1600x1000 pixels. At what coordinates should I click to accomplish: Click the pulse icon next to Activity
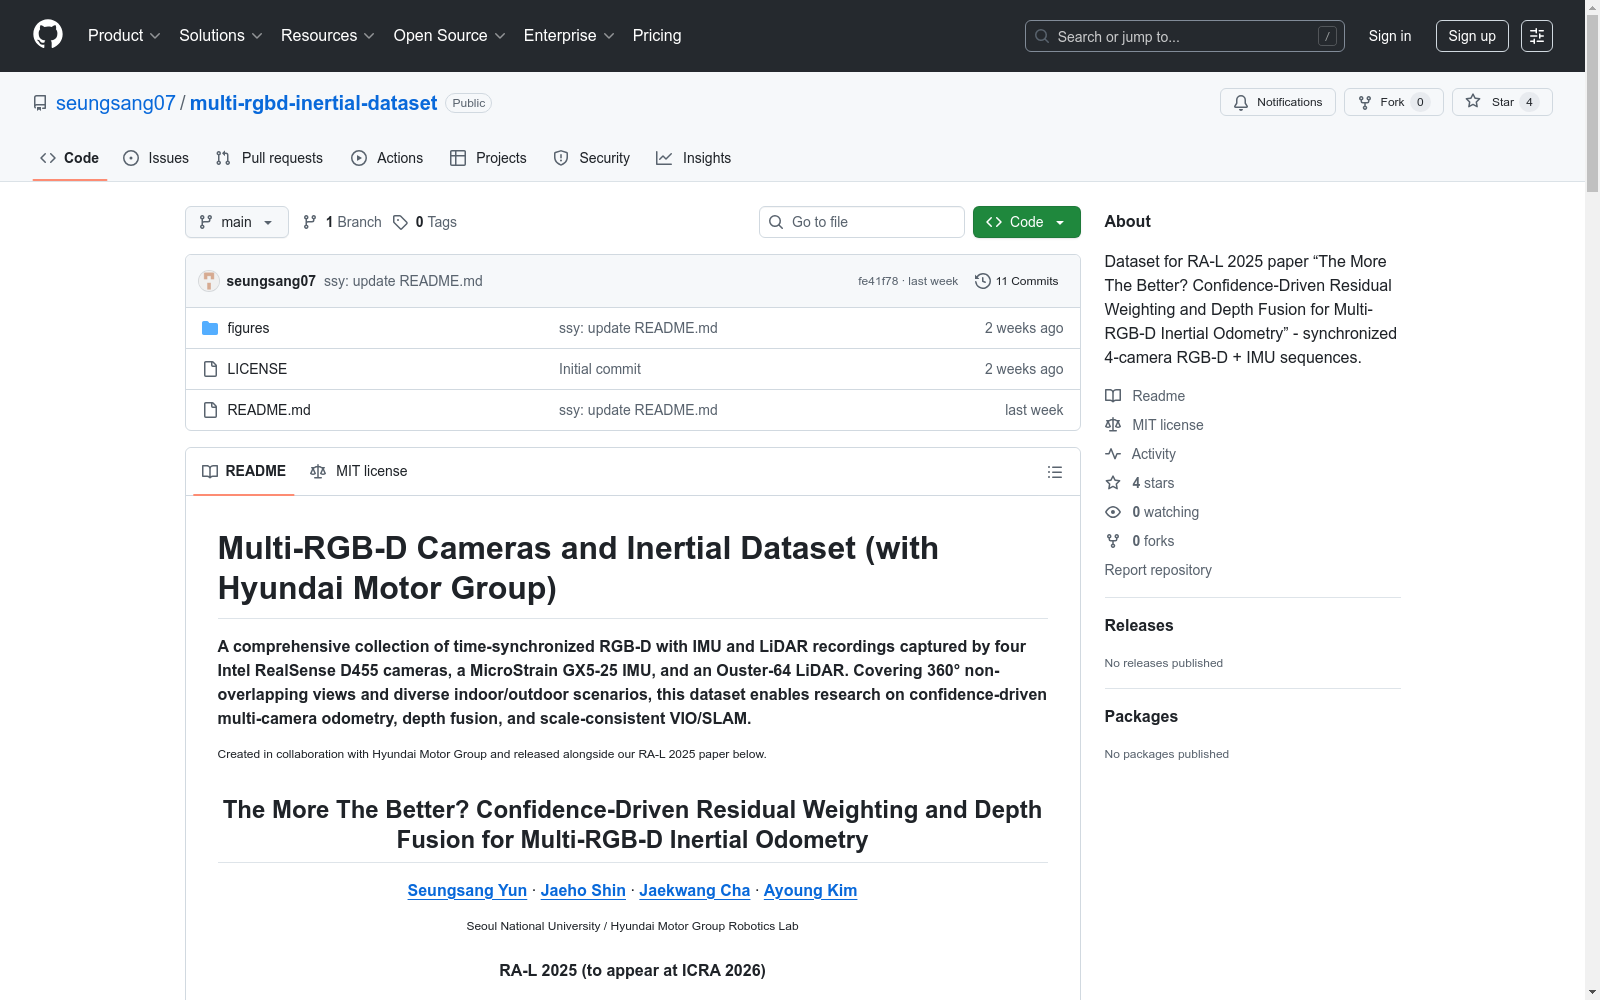click(x=1113, y=454)
